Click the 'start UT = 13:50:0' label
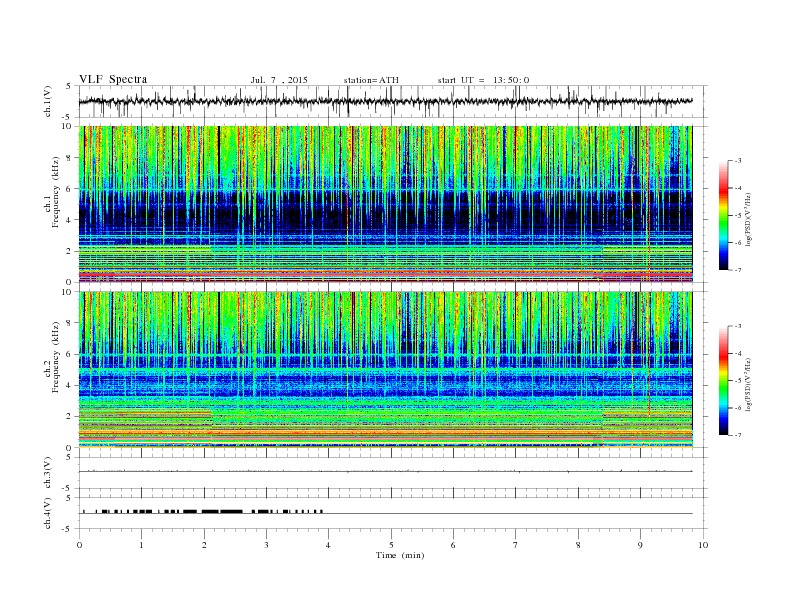The image size is (792, 612). [483, 80]
